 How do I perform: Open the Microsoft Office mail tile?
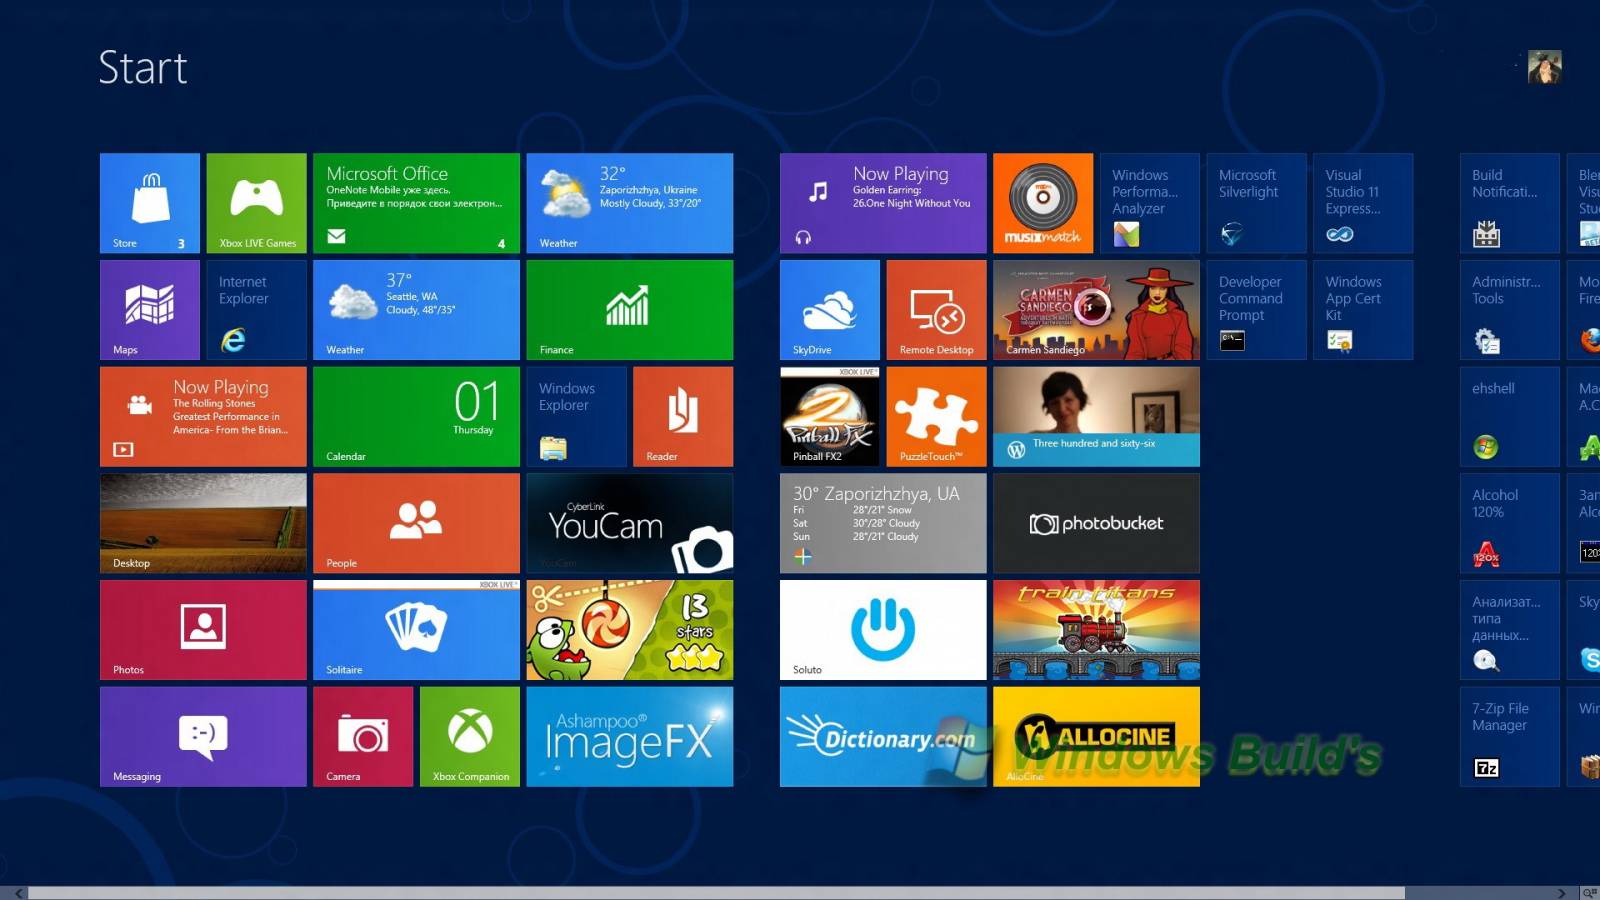(416, 203)
